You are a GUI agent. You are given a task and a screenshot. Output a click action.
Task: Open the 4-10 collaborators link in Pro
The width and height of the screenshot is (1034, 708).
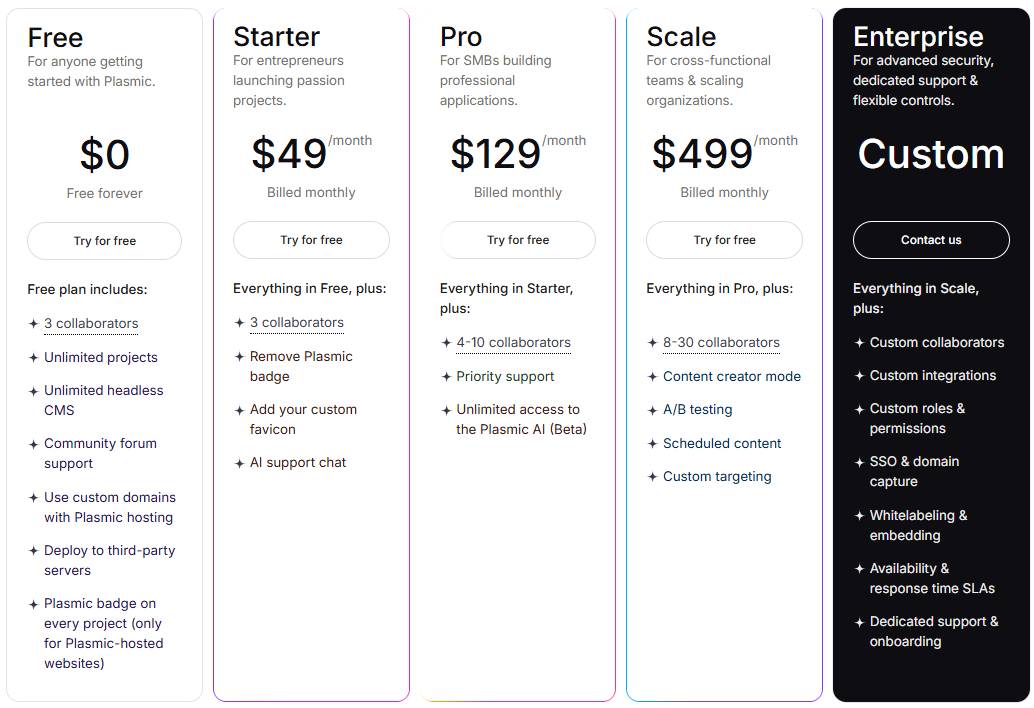pyautogui.click(x=514, y=342)
